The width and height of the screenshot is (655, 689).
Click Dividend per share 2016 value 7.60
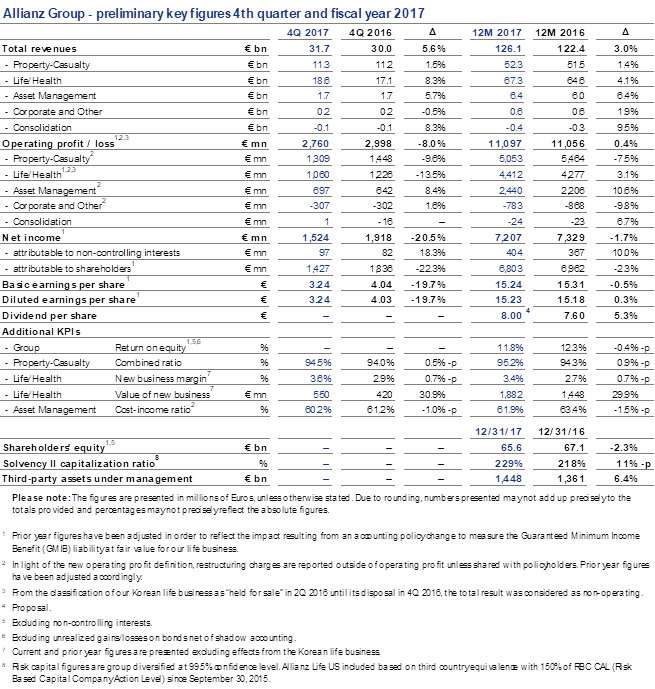(574, 315)
